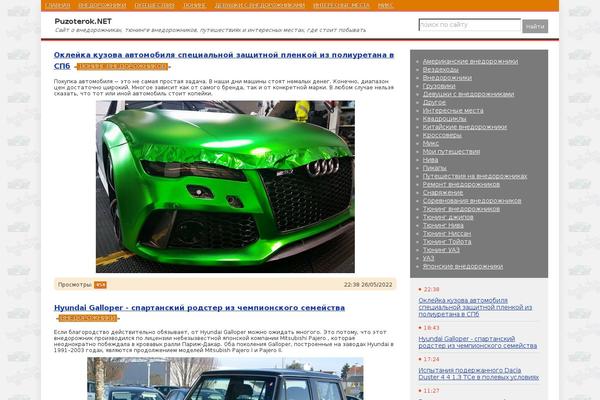Click the 11:27 timestamp in recent posts
Viewport: 600px width, 400px height.
click(431, 391)
